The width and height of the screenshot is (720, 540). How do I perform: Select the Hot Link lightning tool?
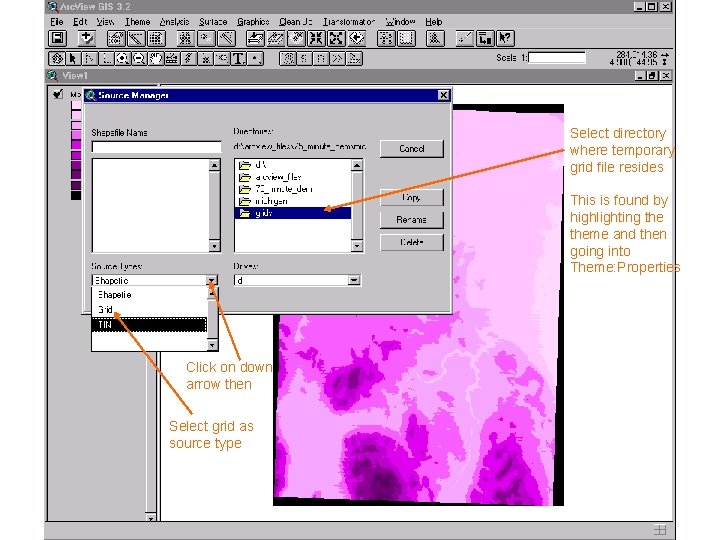tap(189, 58)
